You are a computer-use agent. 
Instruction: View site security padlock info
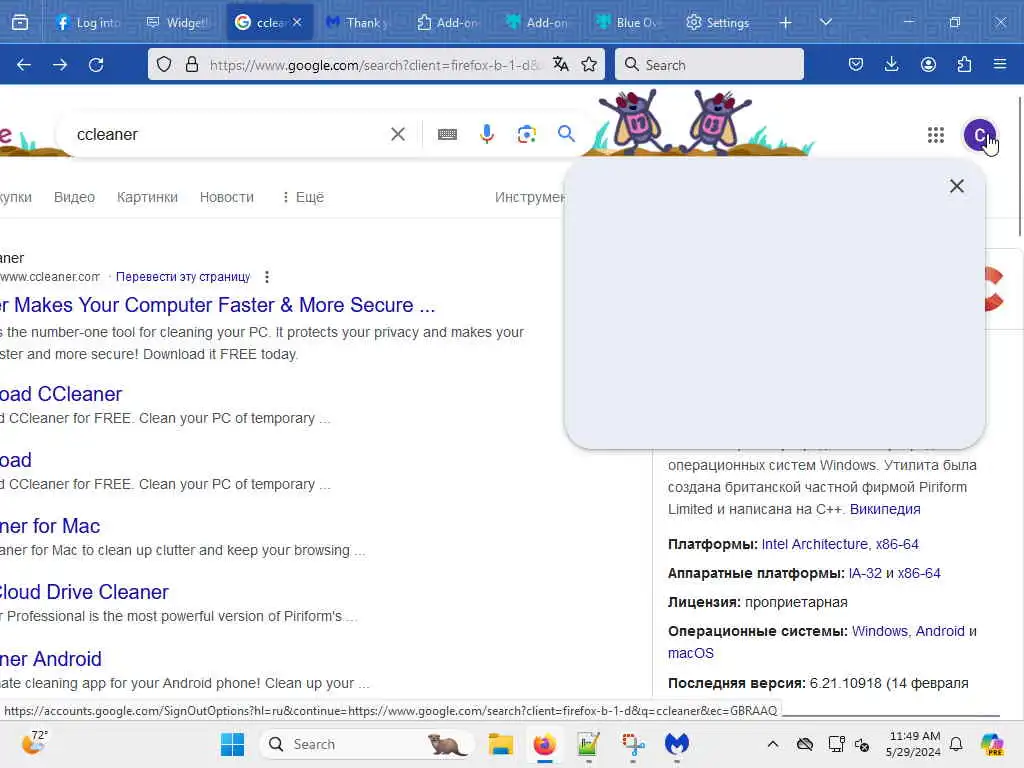tap(191, 65)
